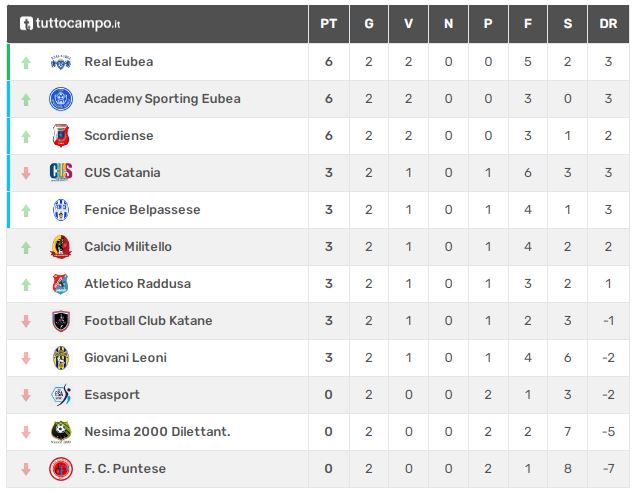Click the Calcio Militello crest

61,247
